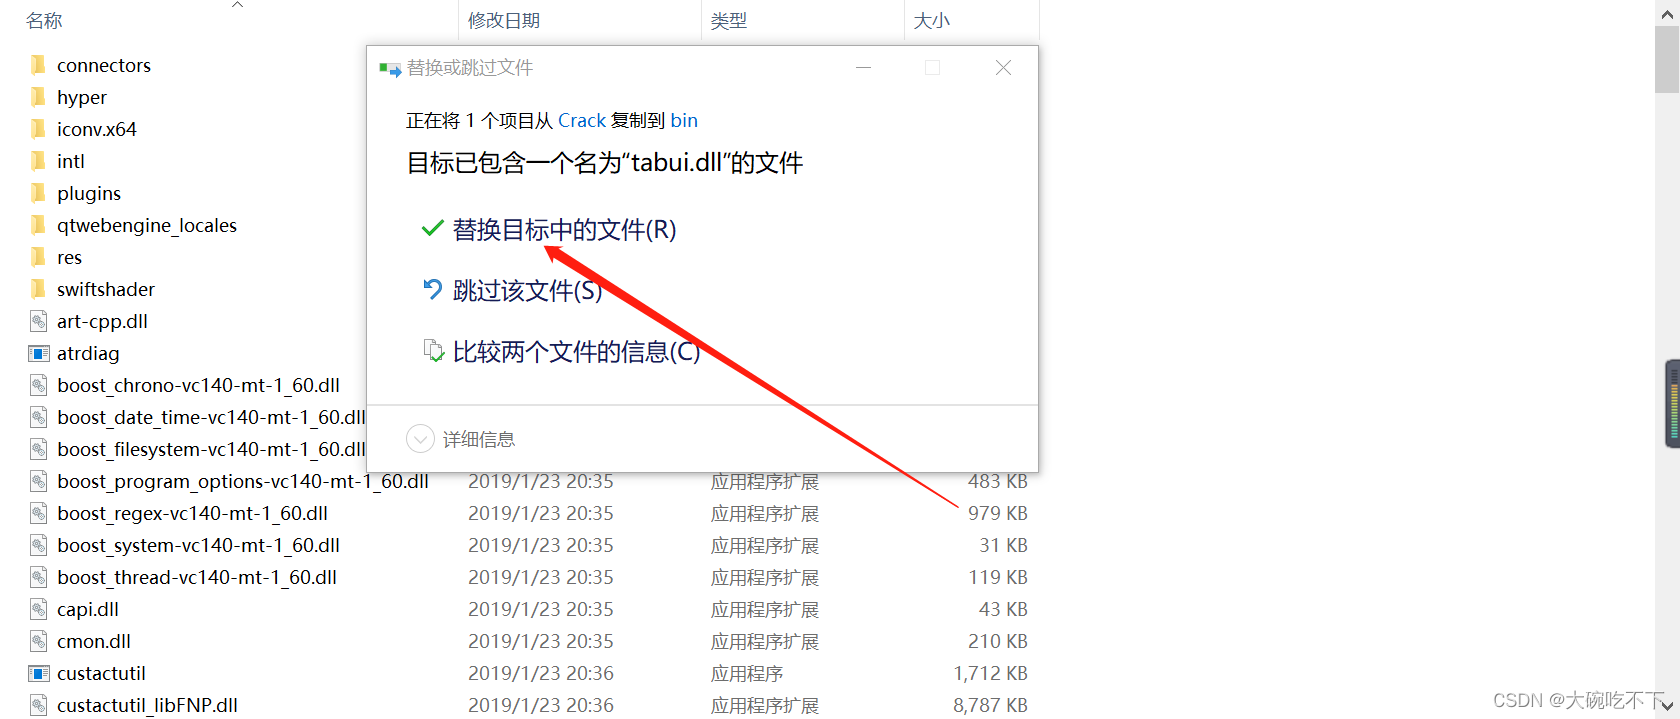Select the capi.dll file name
The width and height of the screenshot is (1680, 719).
[88, 609]
